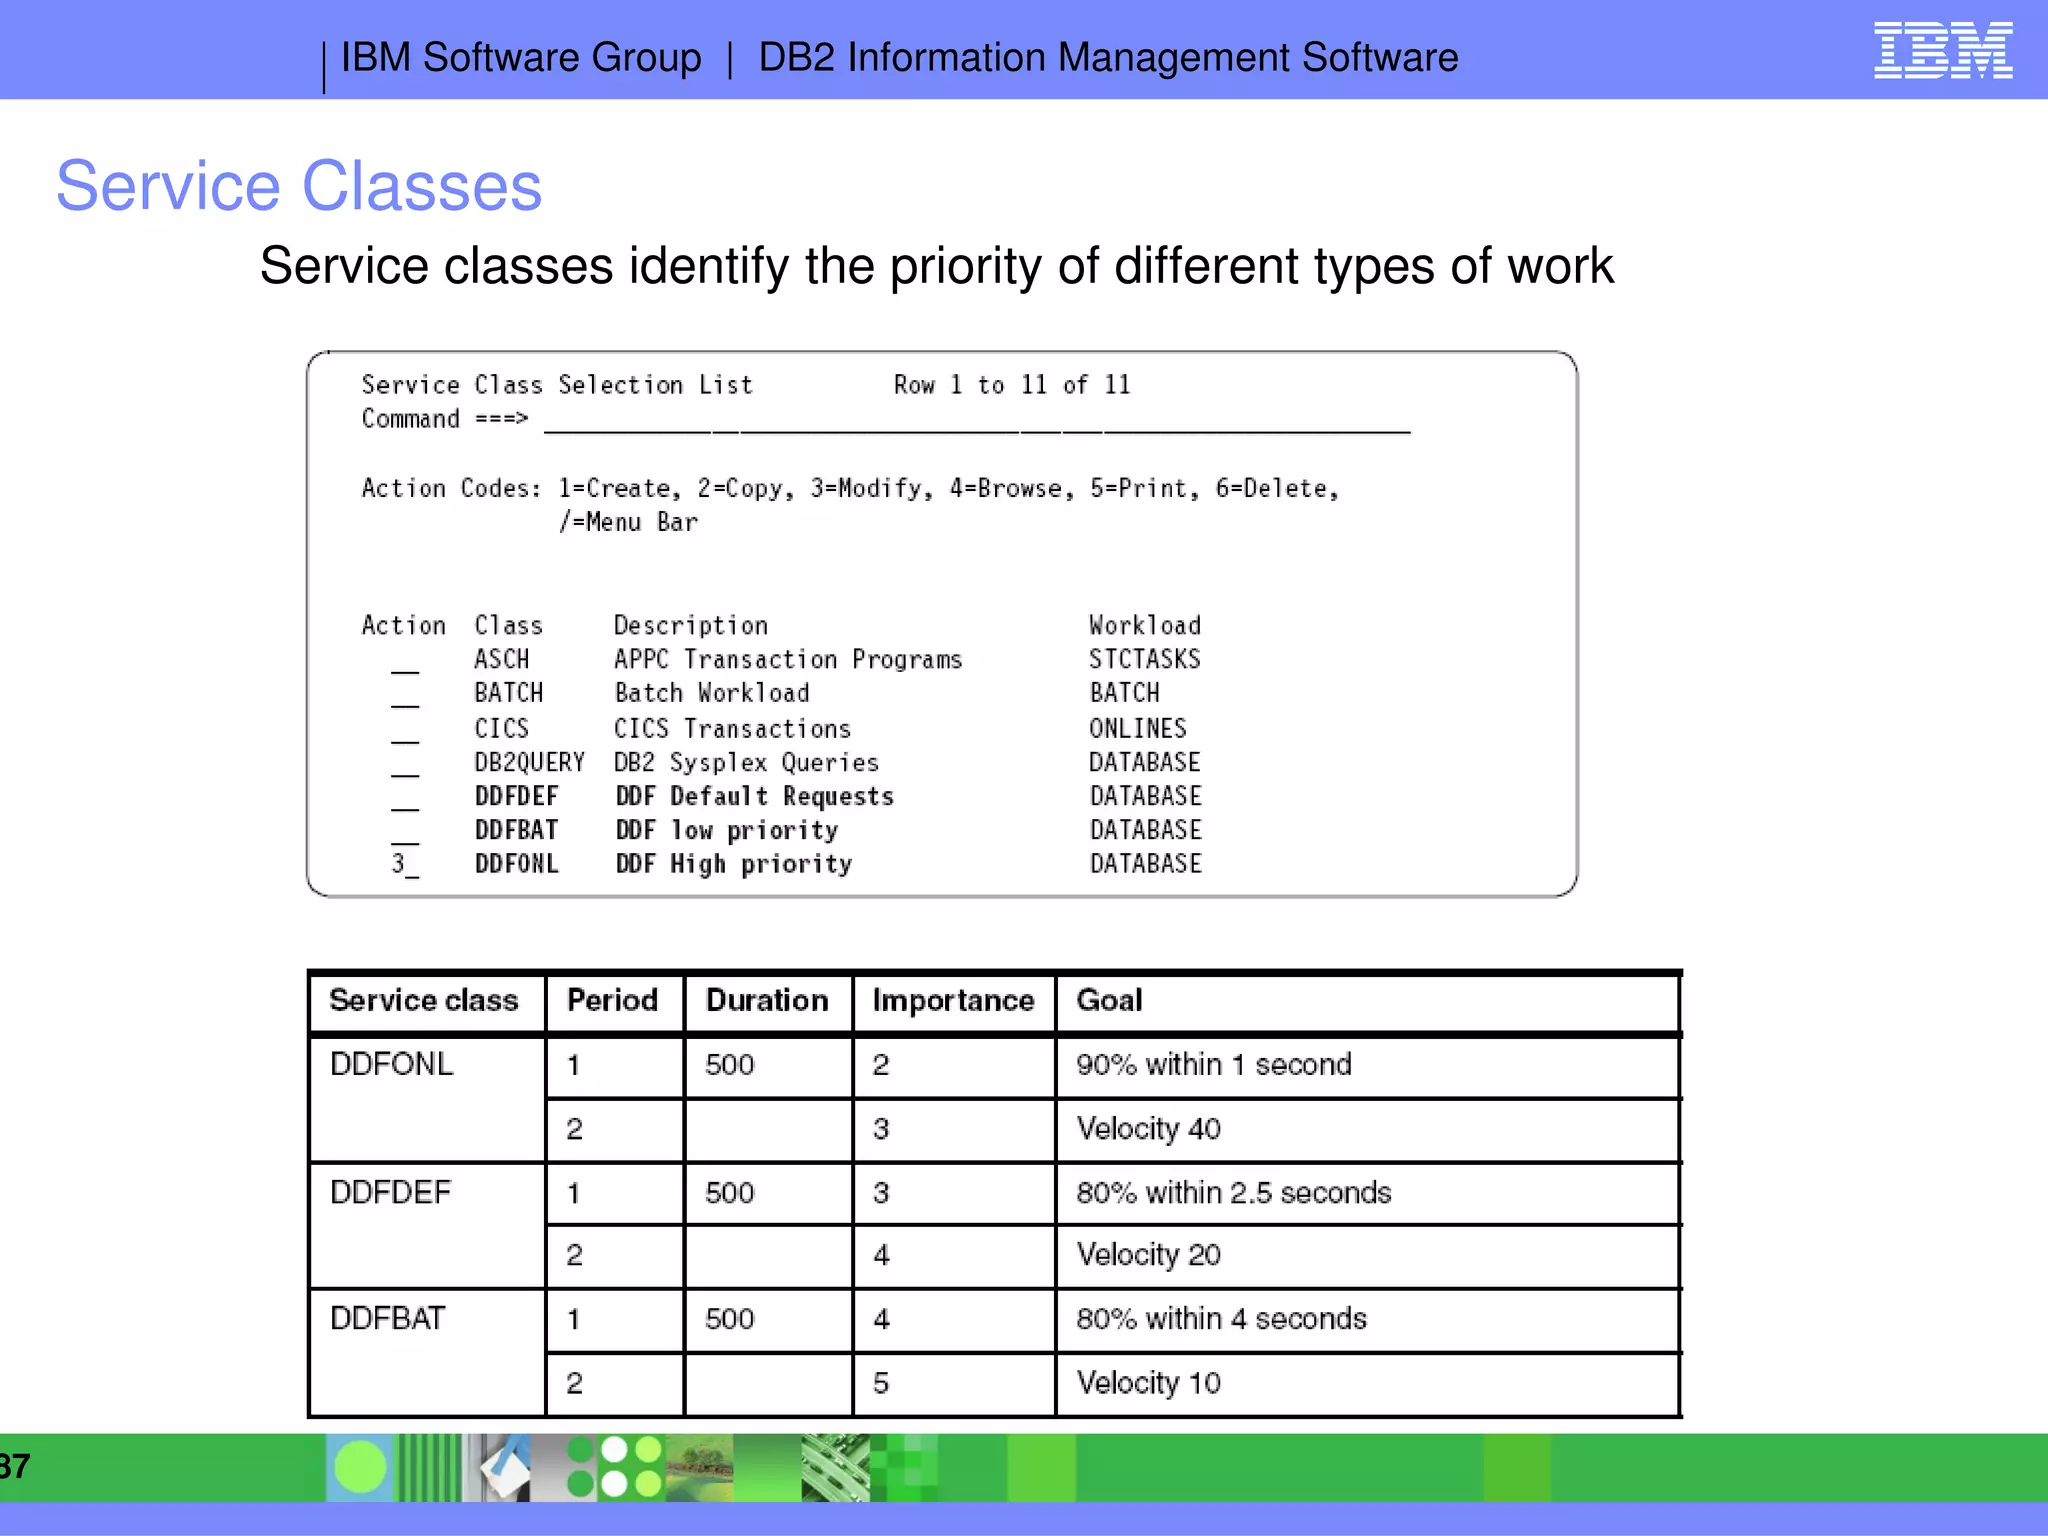2048x1536 pixels.
Task: Click DDFBAT class name in selection list
Action: (x=516, y=831)
